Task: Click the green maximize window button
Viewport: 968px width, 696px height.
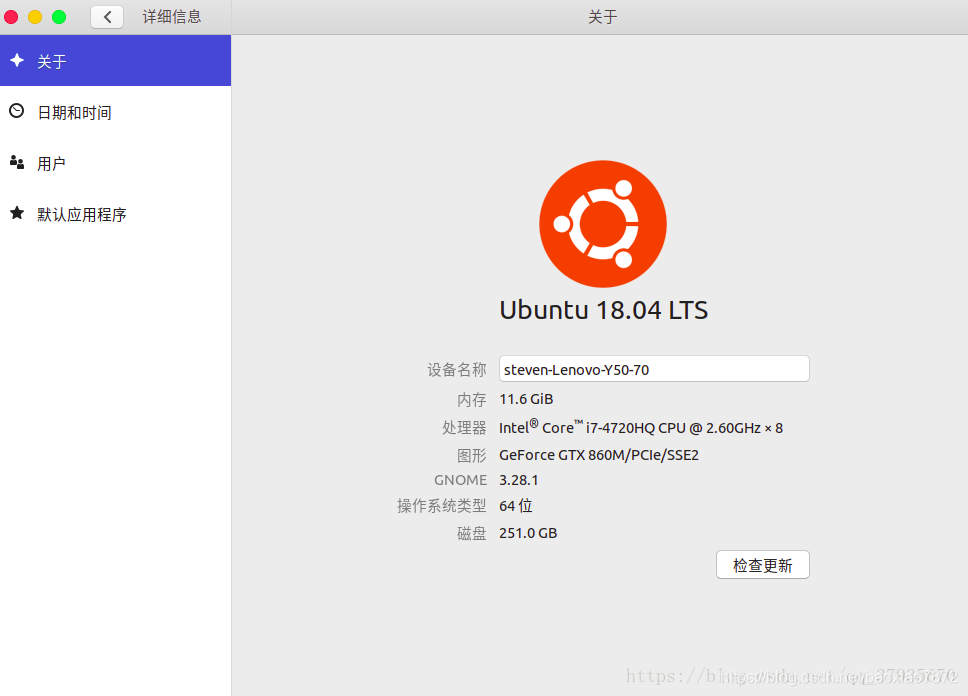Action: point(59,17)
